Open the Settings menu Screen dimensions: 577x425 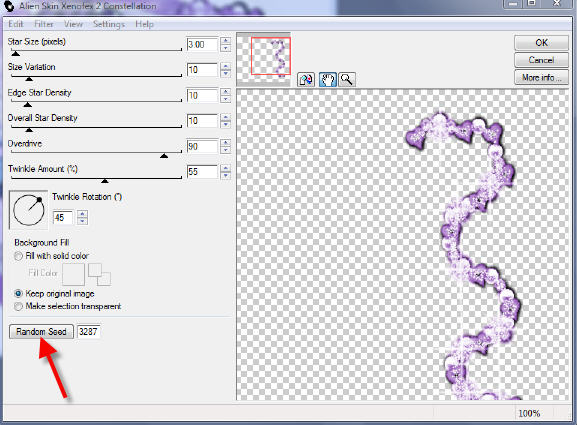click(109, 24)
